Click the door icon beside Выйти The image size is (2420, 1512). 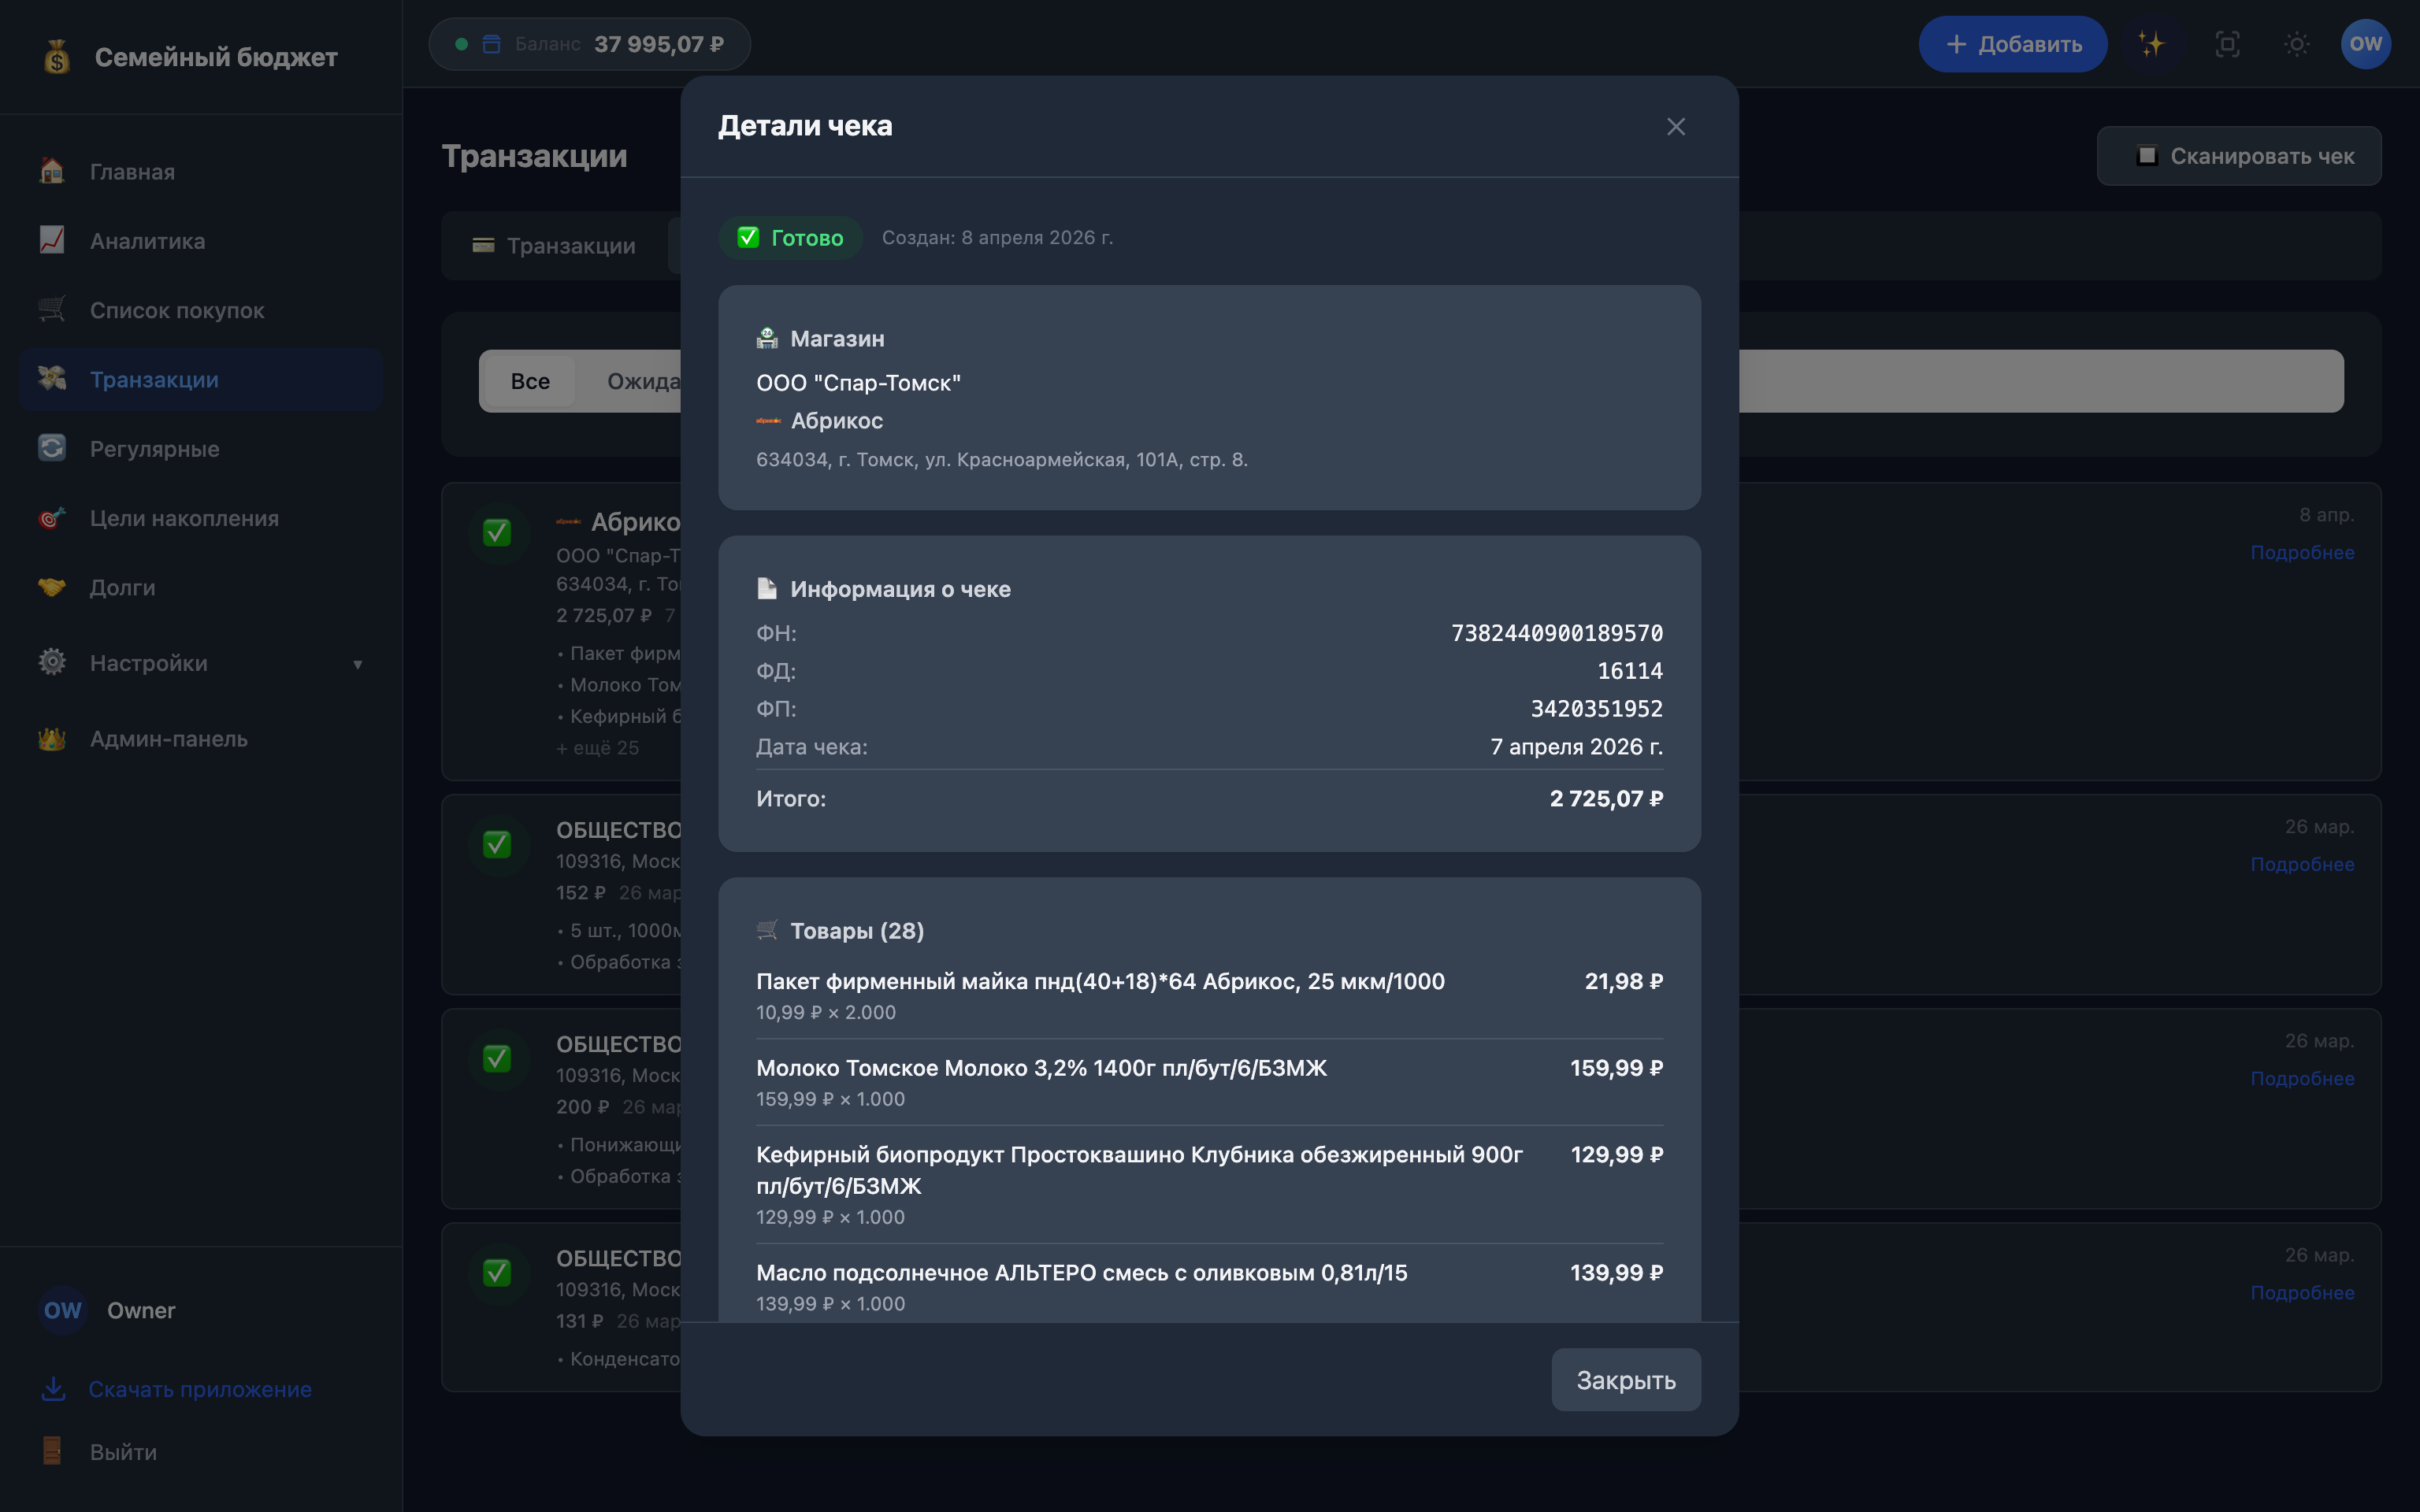52,1451
